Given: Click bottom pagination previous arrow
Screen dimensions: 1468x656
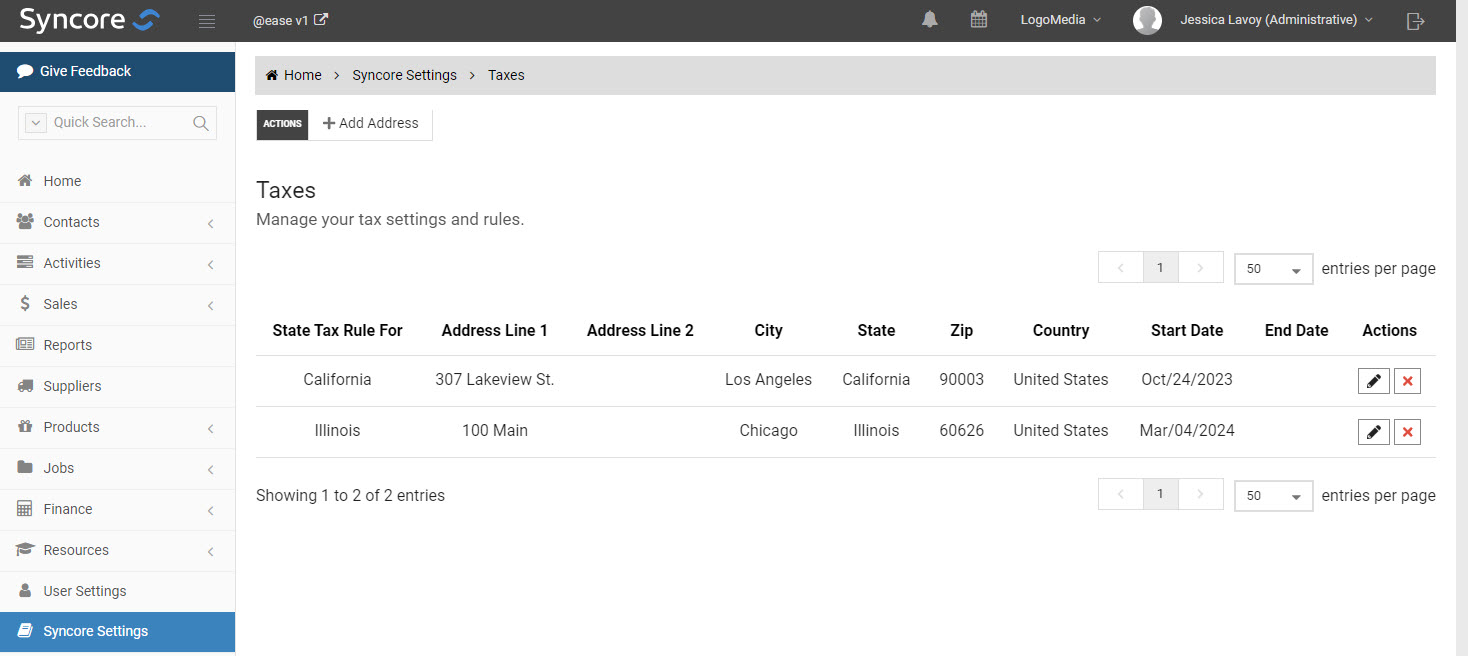Looking at the screenshot, I should pos(1121,494).
